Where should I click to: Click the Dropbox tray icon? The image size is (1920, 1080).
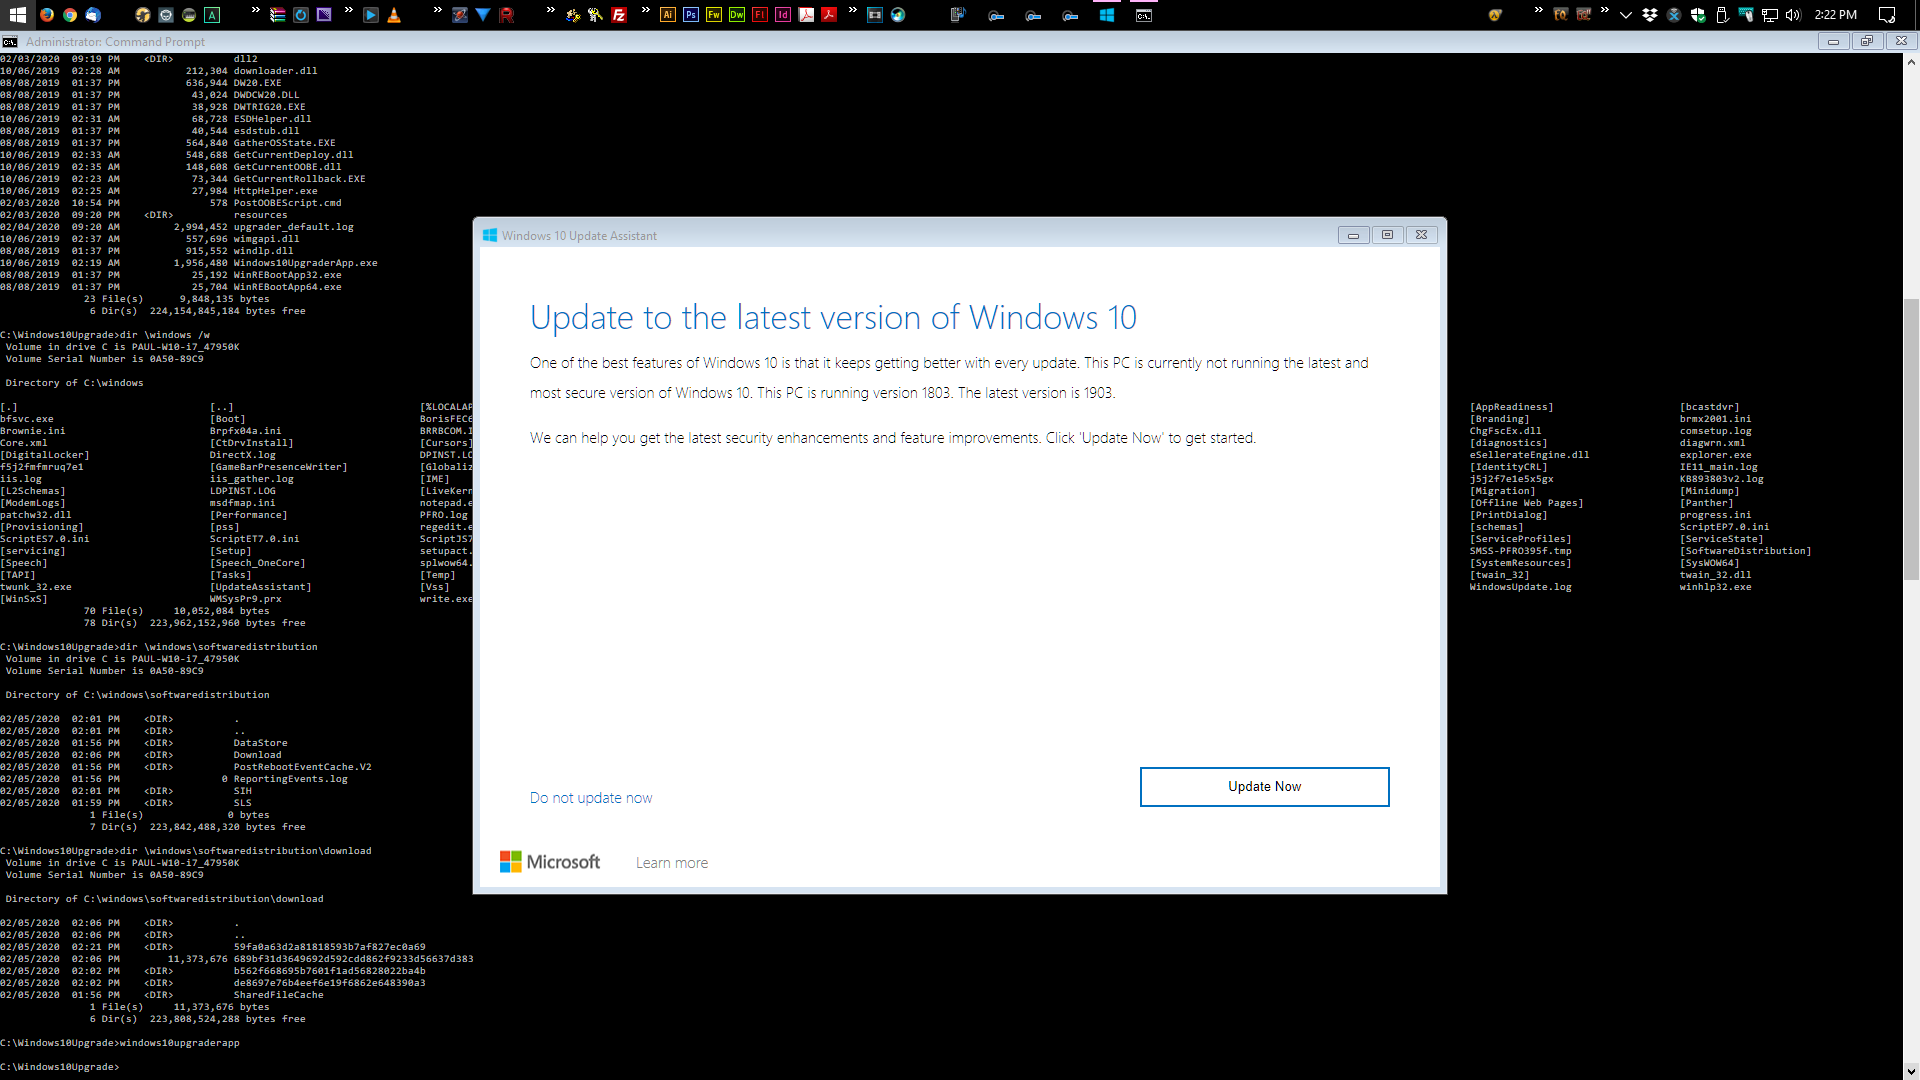(1650, 15)
